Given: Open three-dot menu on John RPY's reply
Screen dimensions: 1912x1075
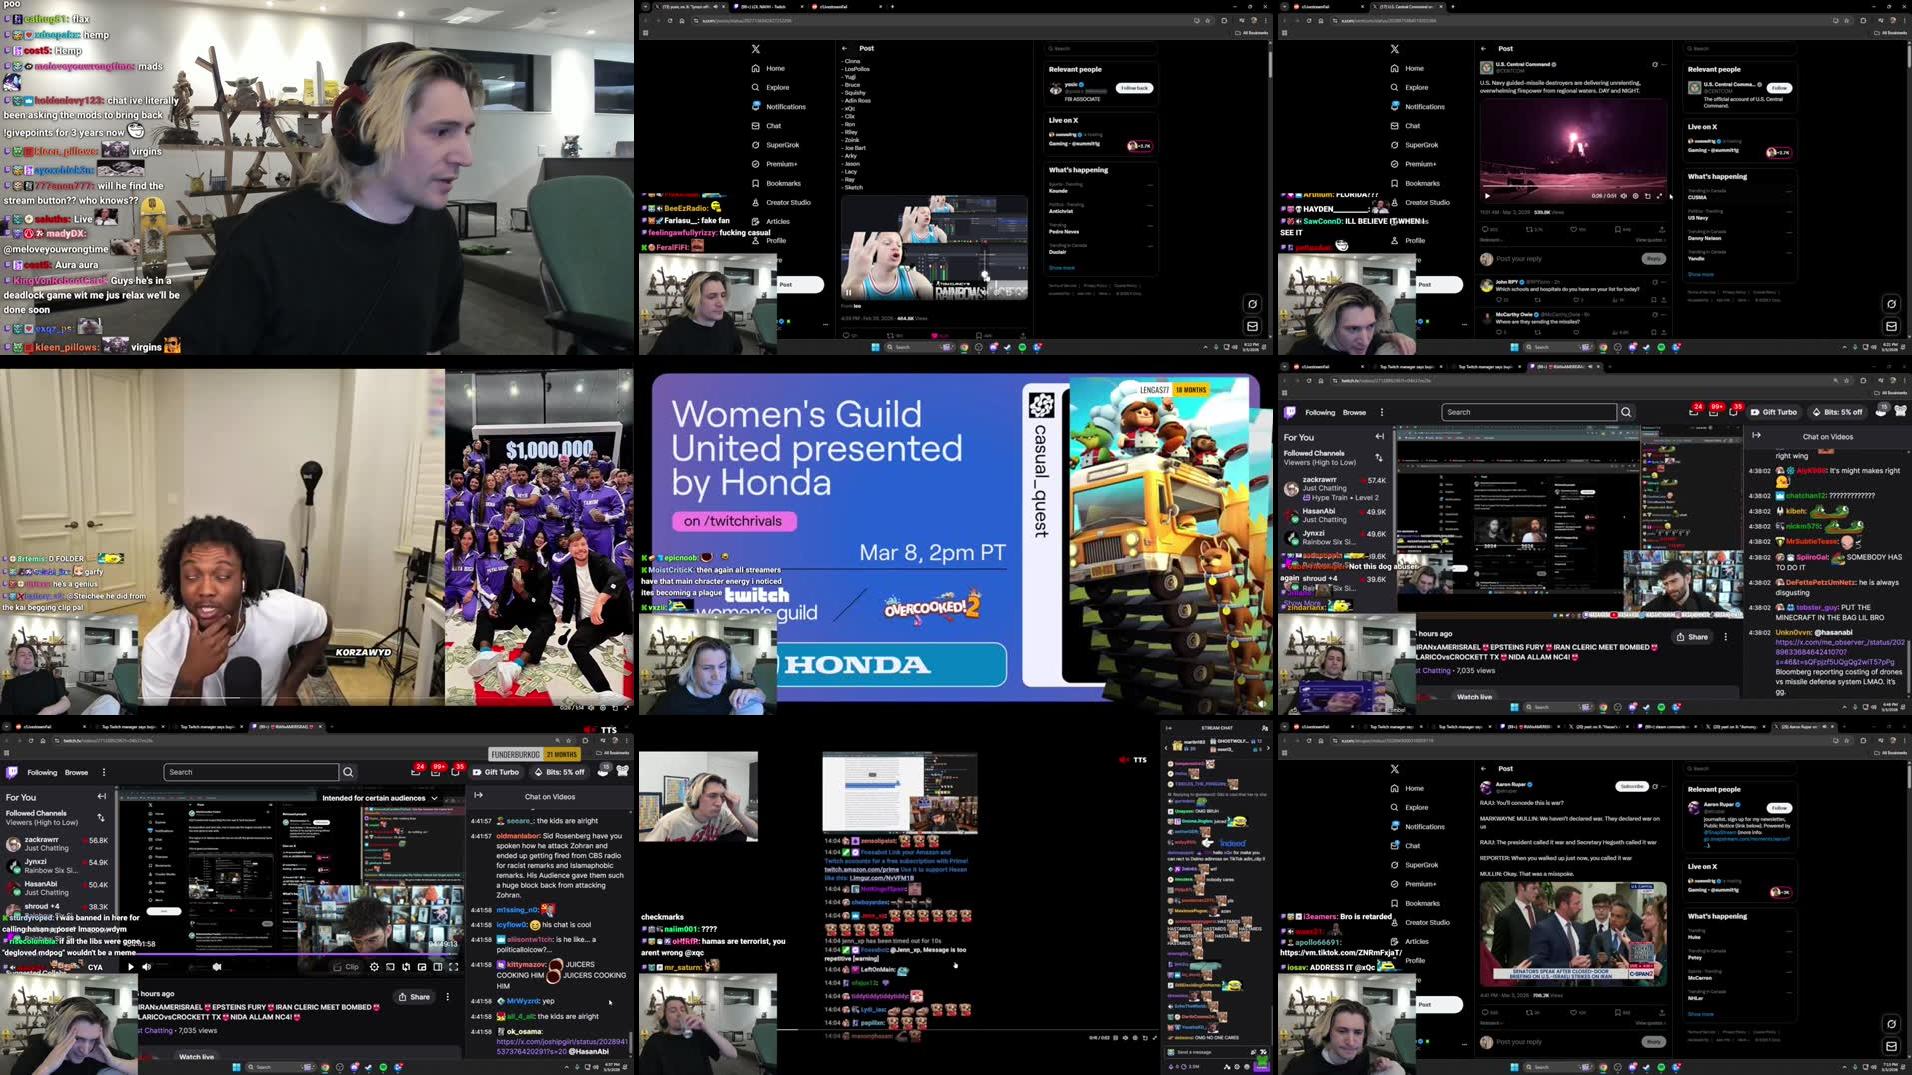Looking at the screenshot, I should (1662, 282).
